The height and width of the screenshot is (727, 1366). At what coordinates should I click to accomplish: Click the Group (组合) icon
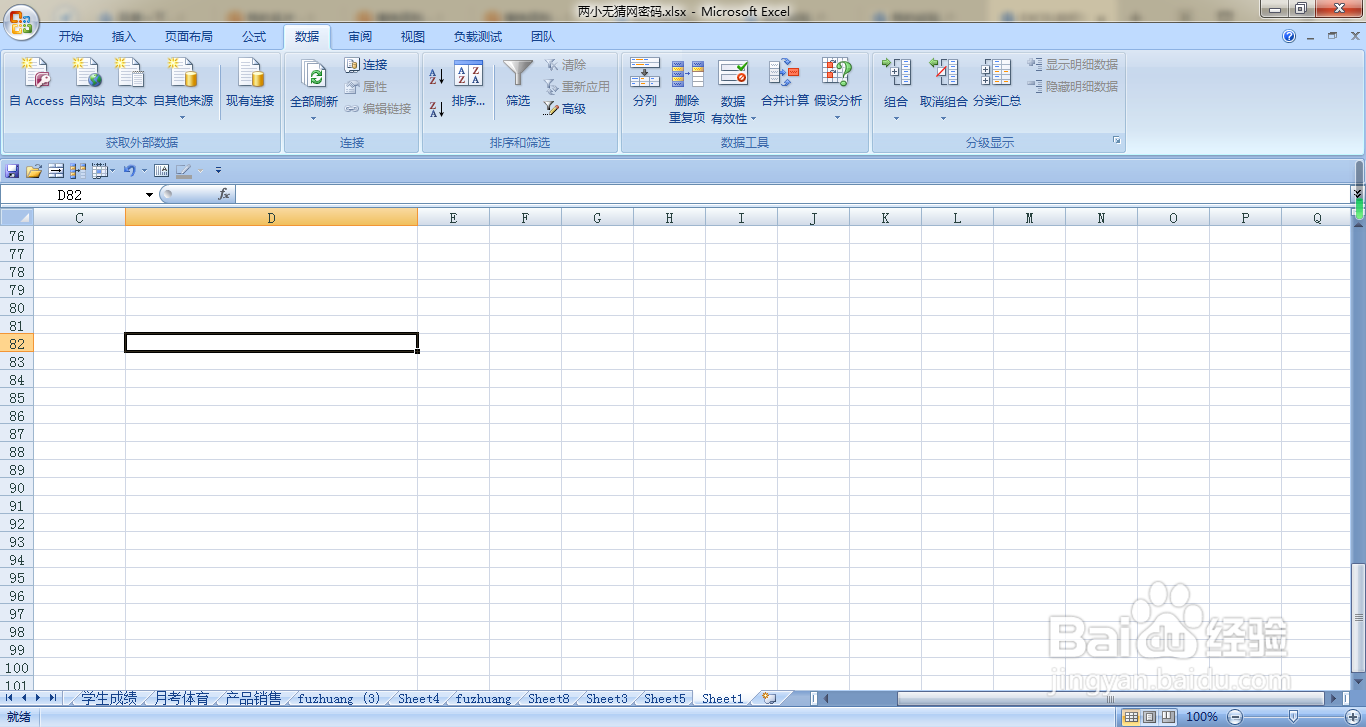click(896, 72)
